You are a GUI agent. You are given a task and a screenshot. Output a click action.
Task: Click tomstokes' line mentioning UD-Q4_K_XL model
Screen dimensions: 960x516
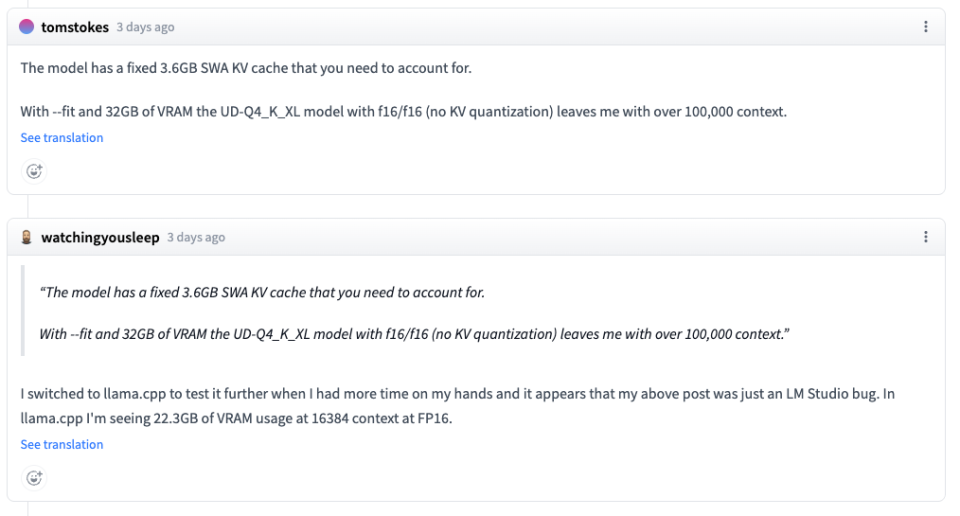403,111
